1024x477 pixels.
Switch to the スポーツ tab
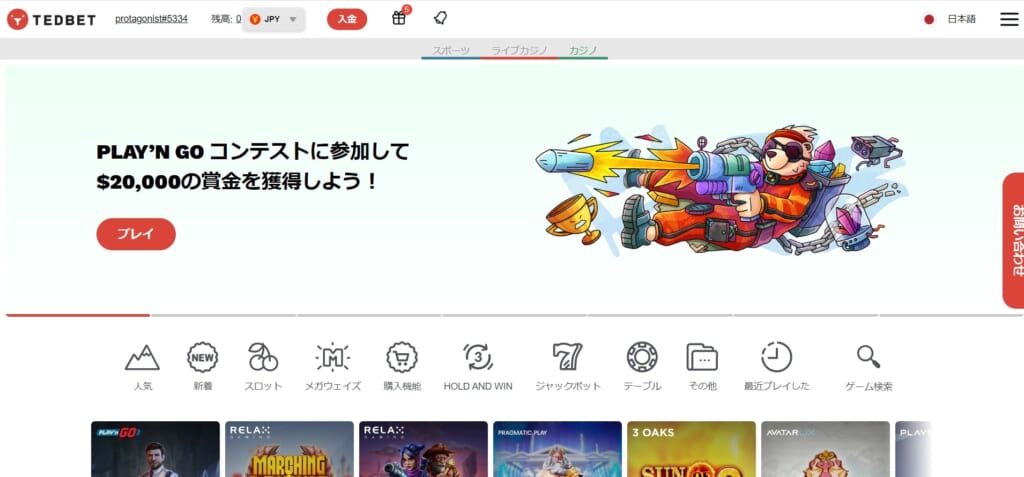[451, 50]
